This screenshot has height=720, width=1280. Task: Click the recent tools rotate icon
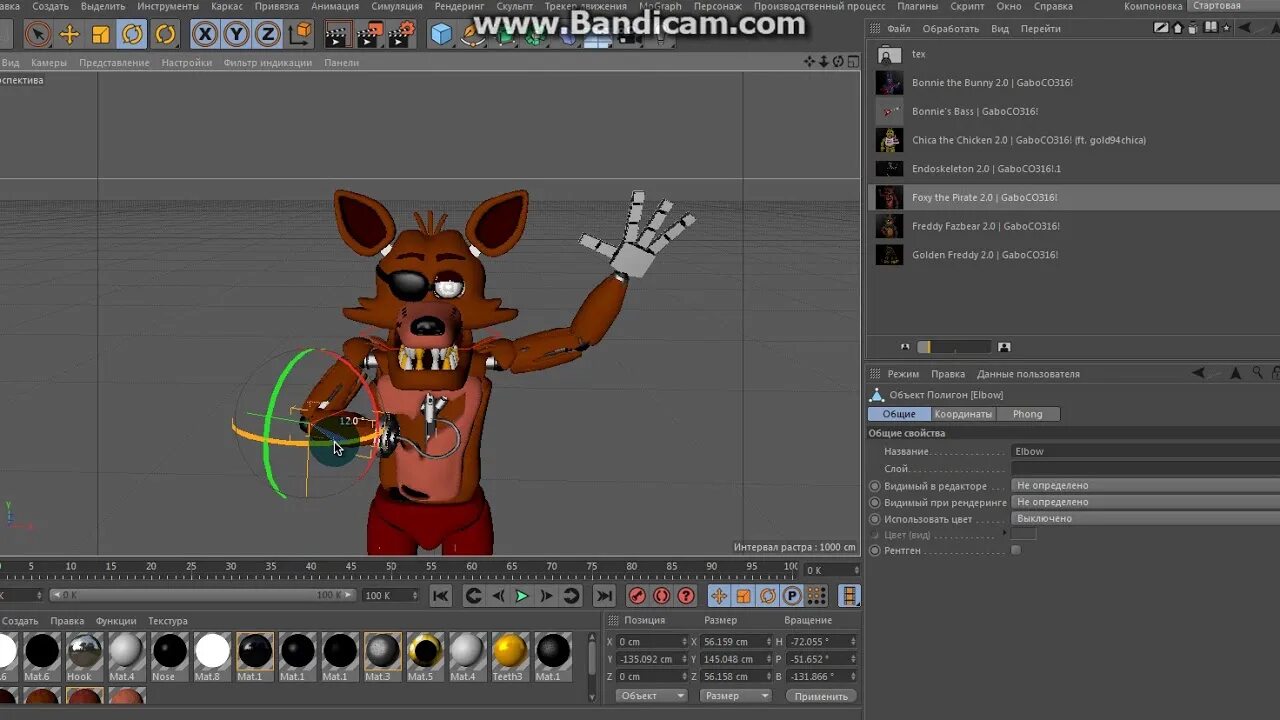click(166, 35)
